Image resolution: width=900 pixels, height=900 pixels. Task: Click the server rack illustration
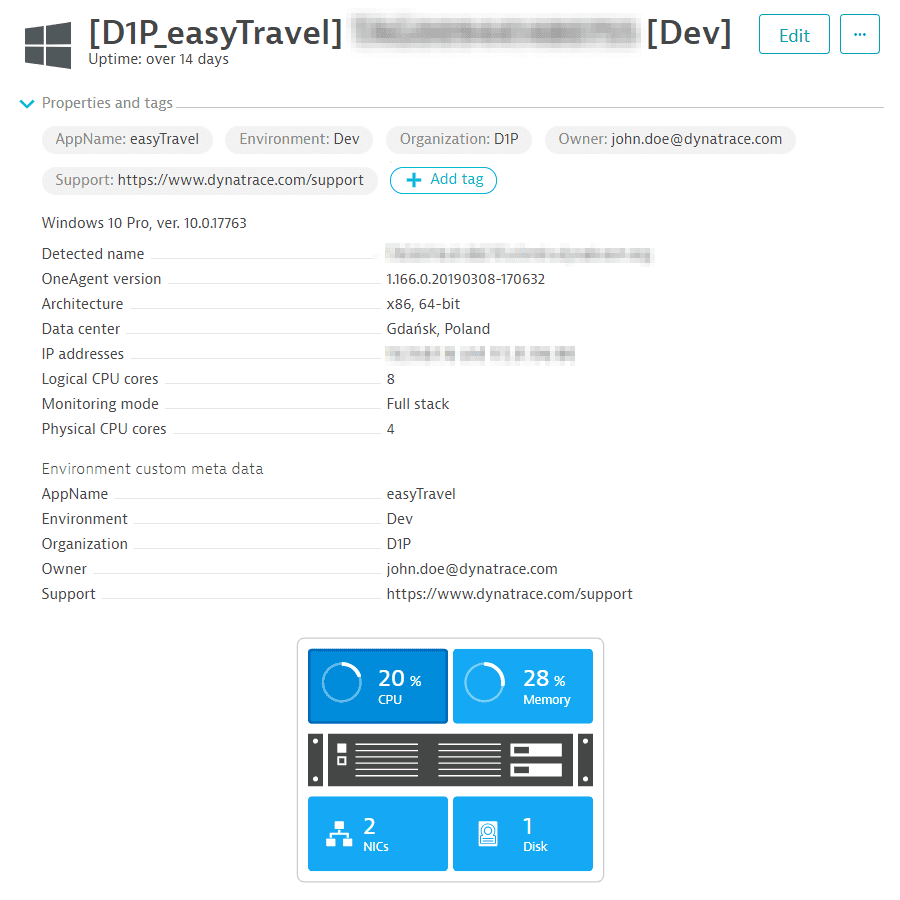tap(450, 760)
